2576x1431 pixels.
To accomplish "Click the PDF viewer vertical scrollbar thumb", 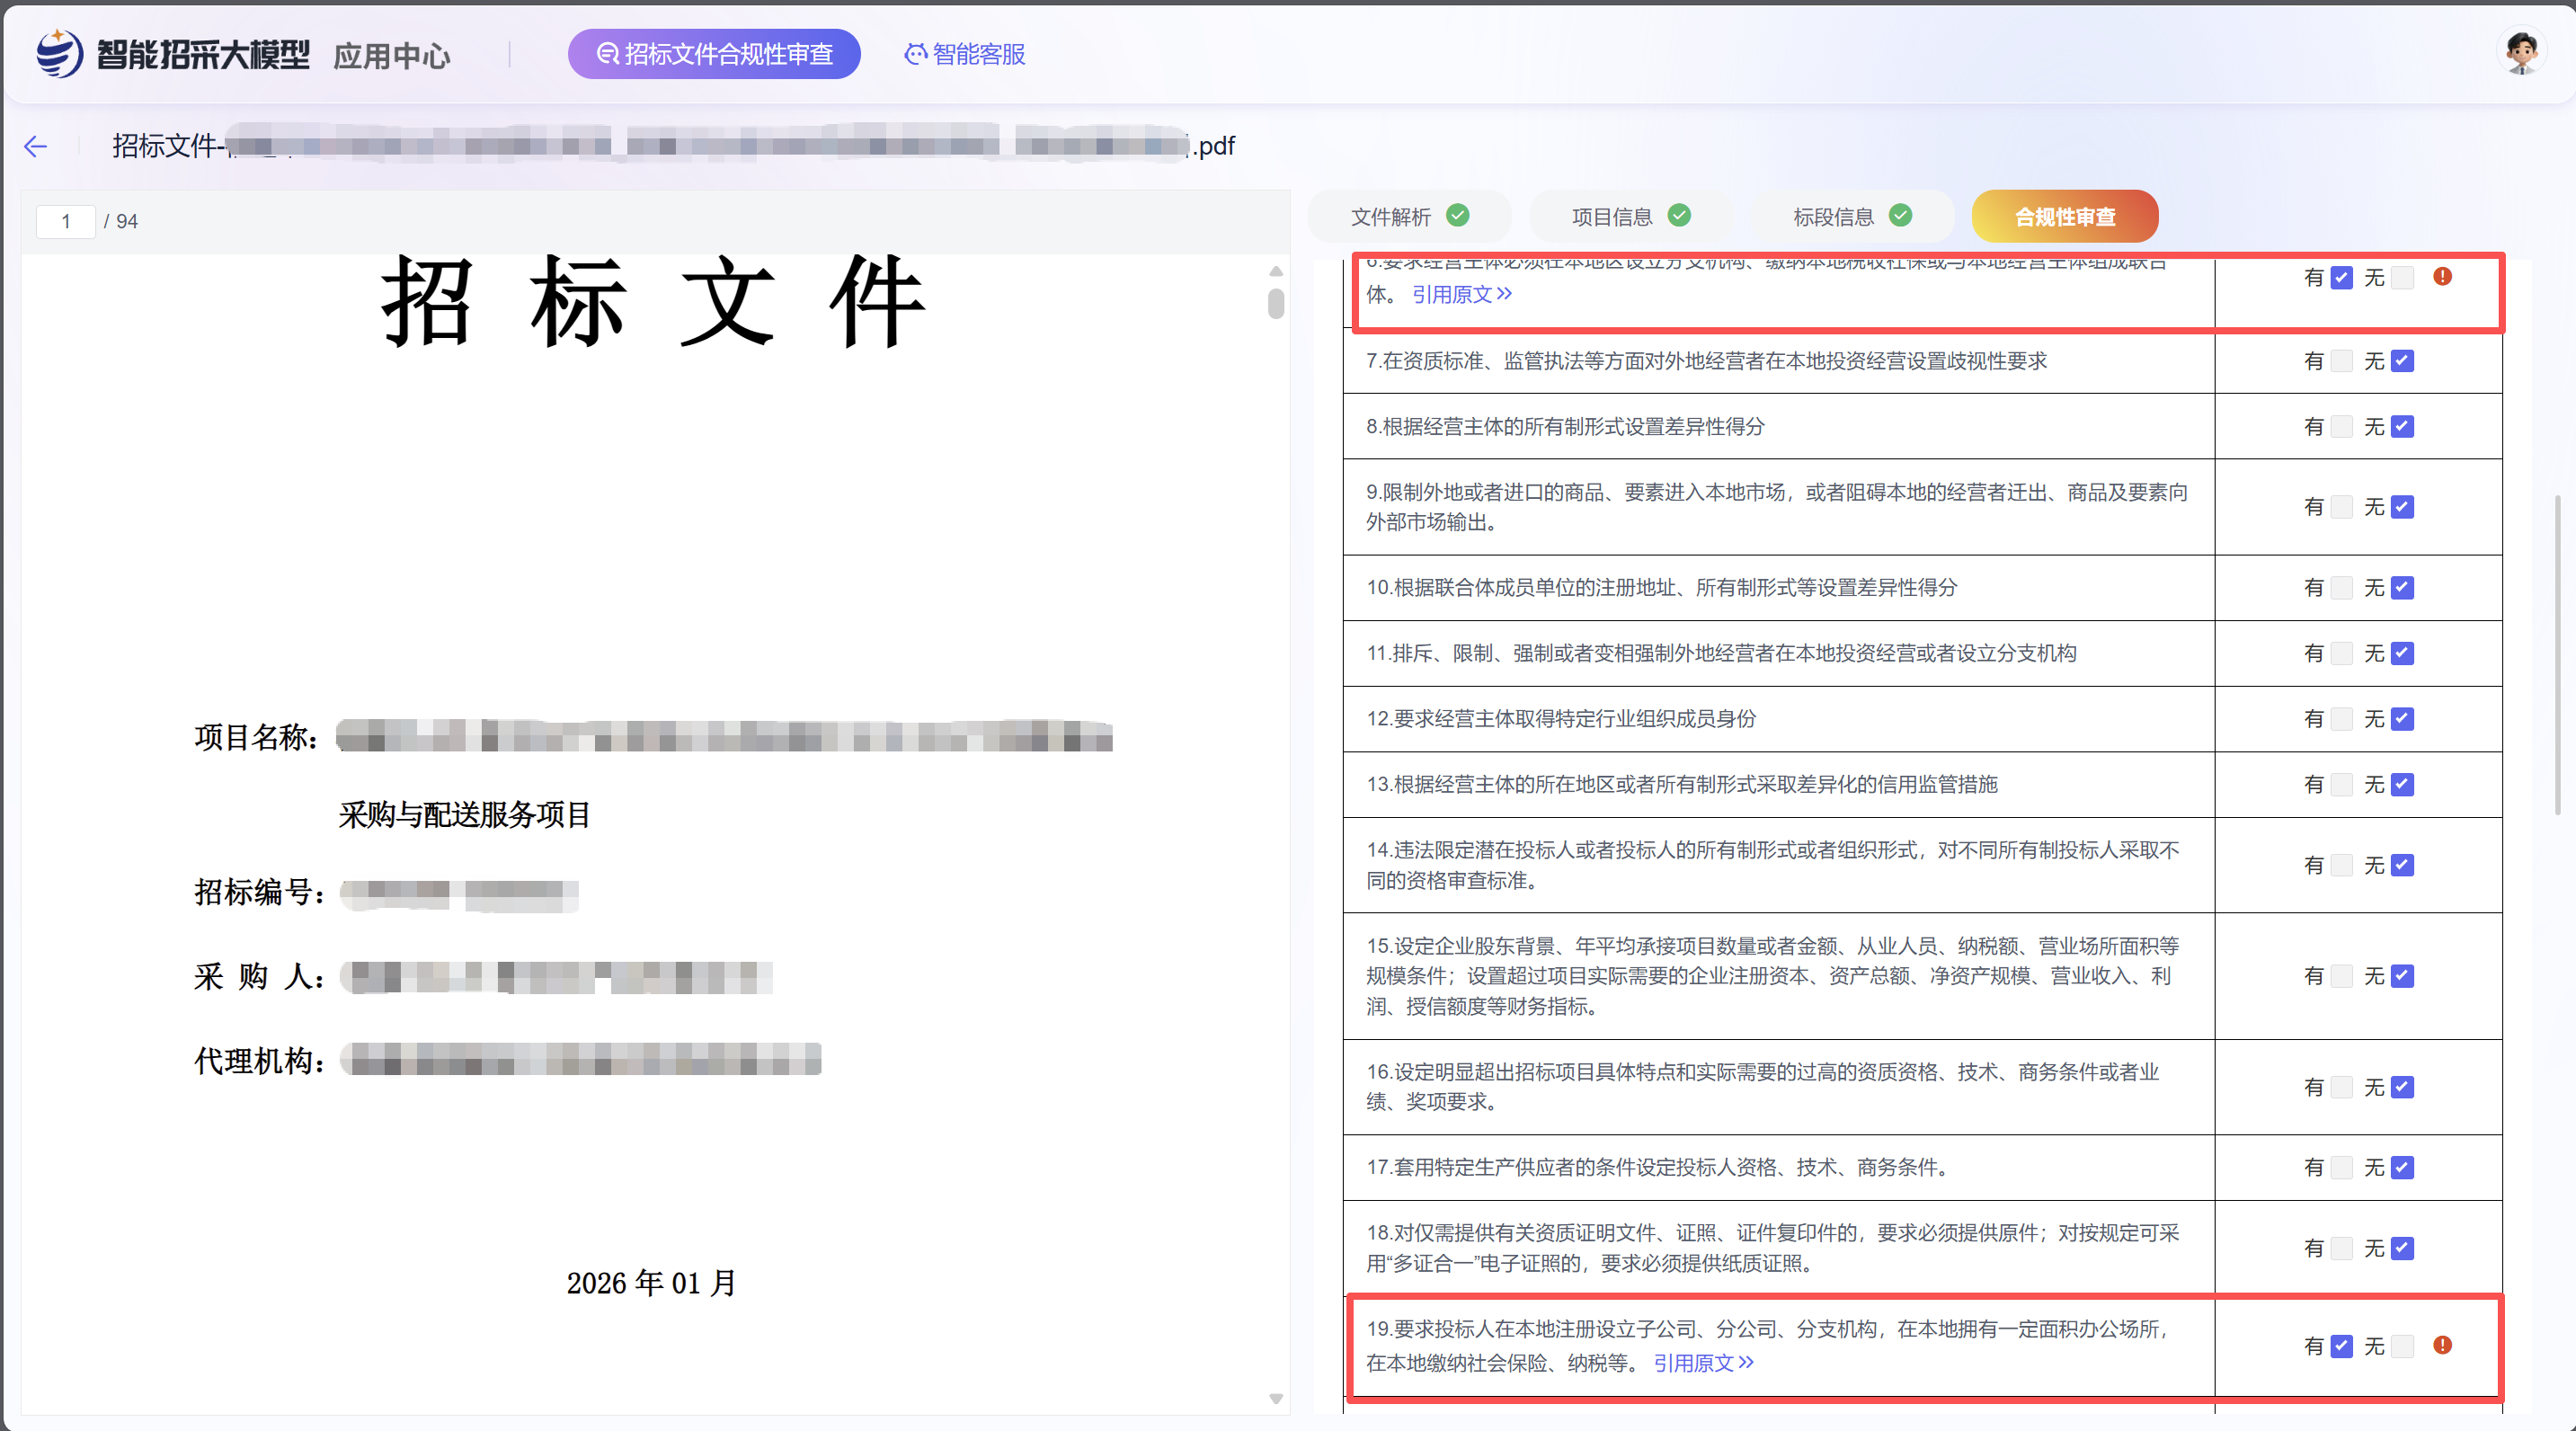I will coord(1275,303).
